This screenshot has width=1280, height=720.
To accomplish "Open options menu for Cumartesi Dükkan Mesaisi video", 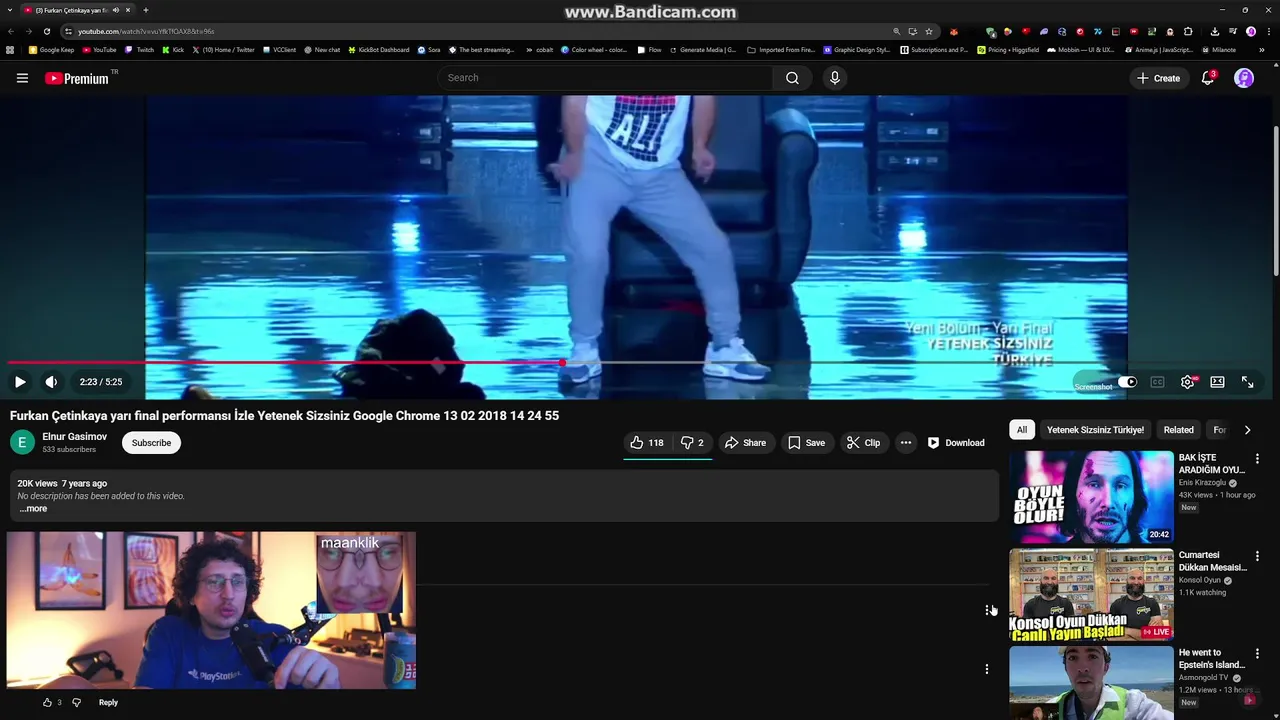I will [x=1257, y=556].
